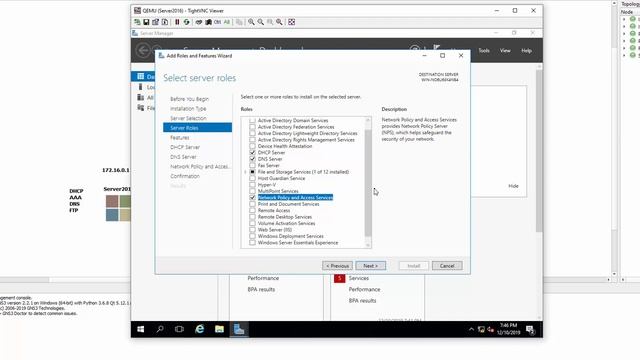
Task: Open Windows Start menu icon
Action: pyautogui.click(x=141, y=329)
